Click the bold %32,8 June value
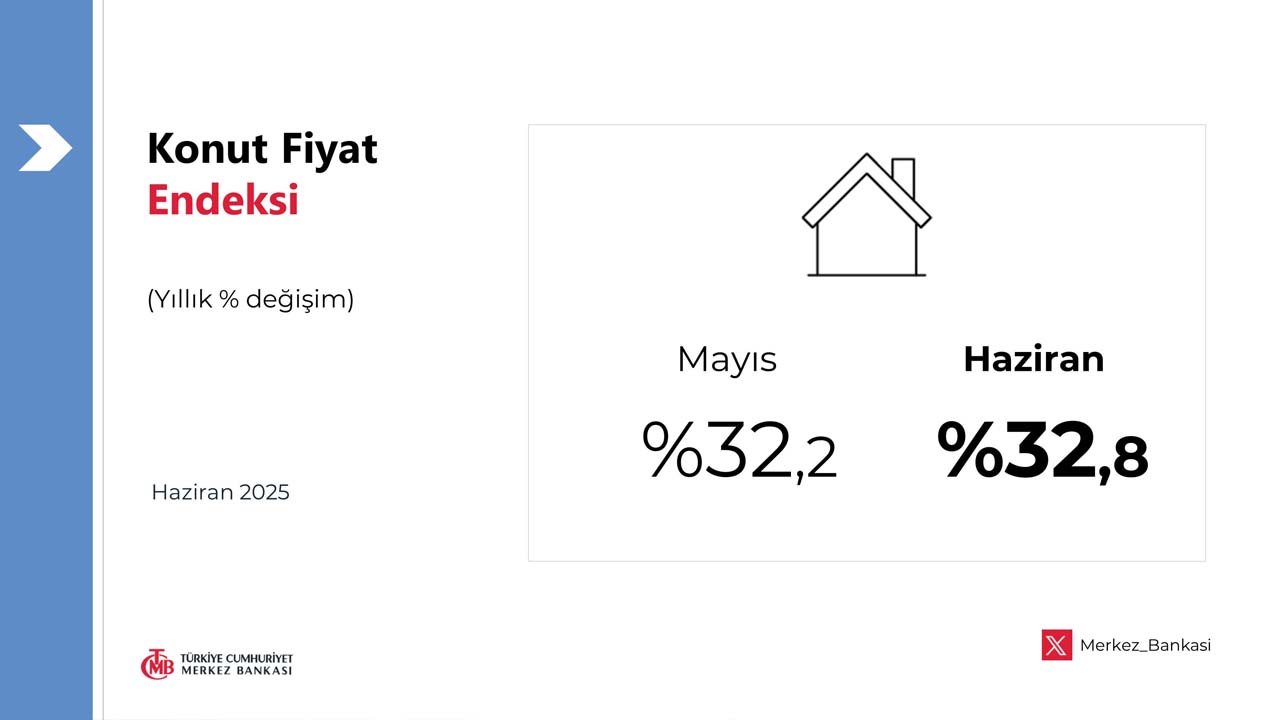The width and height of the screenshot is (1280, 720). point(1042,451)
